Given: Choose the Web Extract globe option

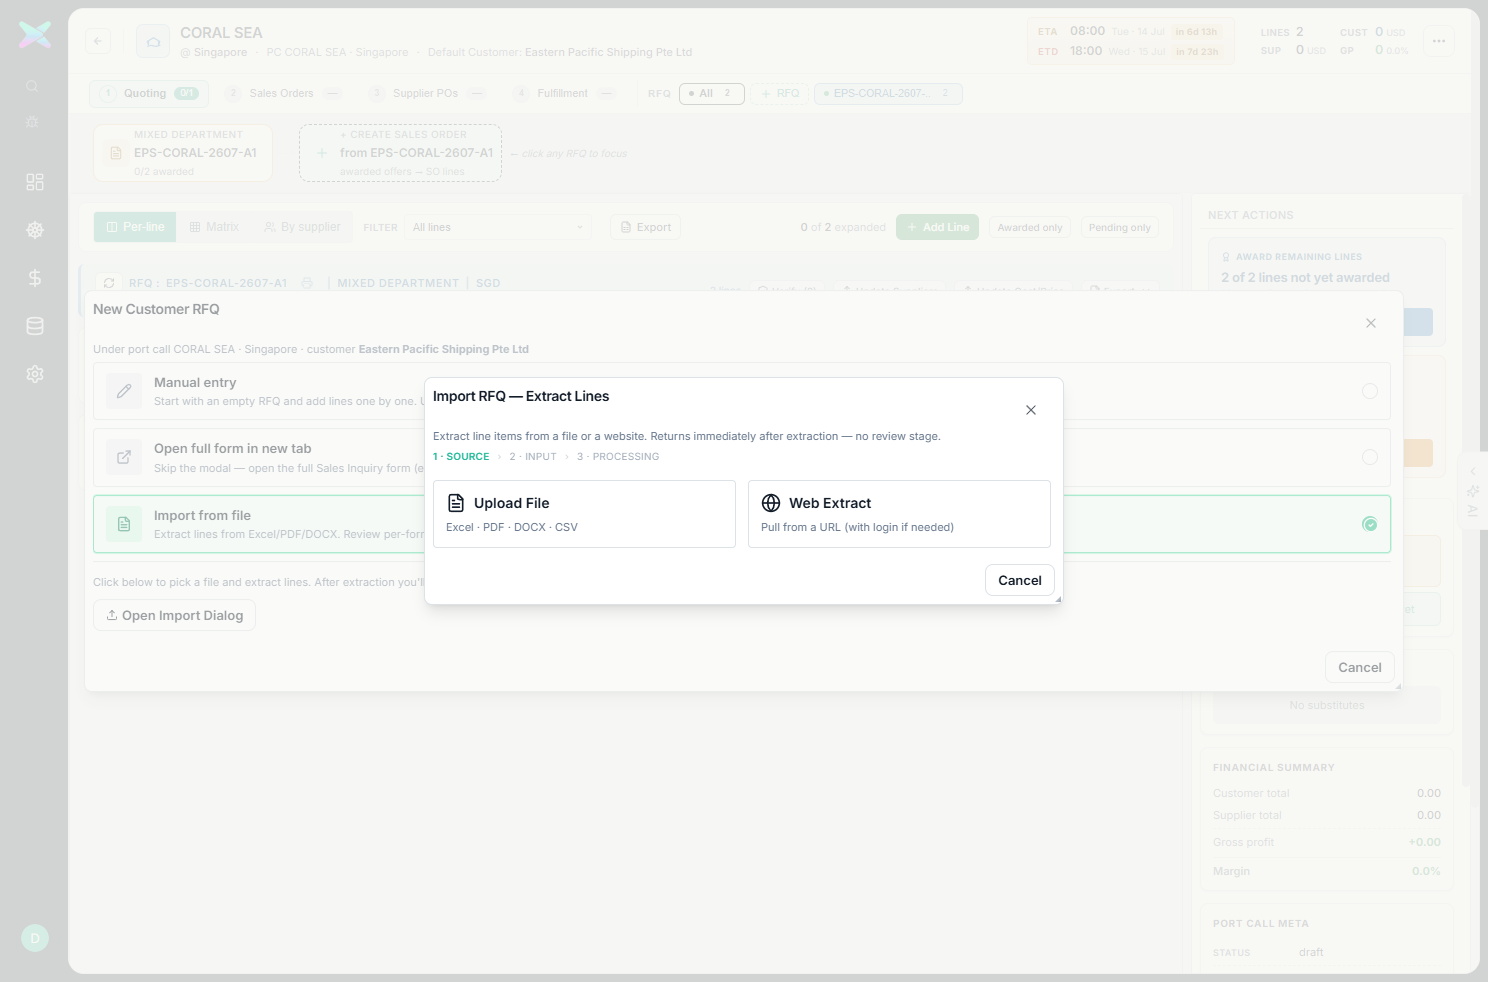Looking at the screenshot, I should point(899,514).
